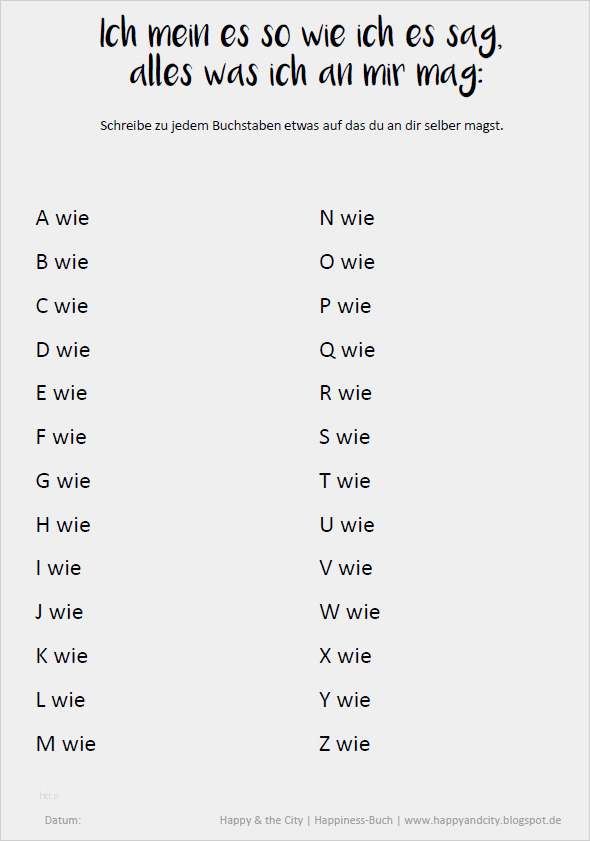The image size is (590, 841).
Task: Click 'Happy & the City' footer text
Action: (x=261, y=820)
